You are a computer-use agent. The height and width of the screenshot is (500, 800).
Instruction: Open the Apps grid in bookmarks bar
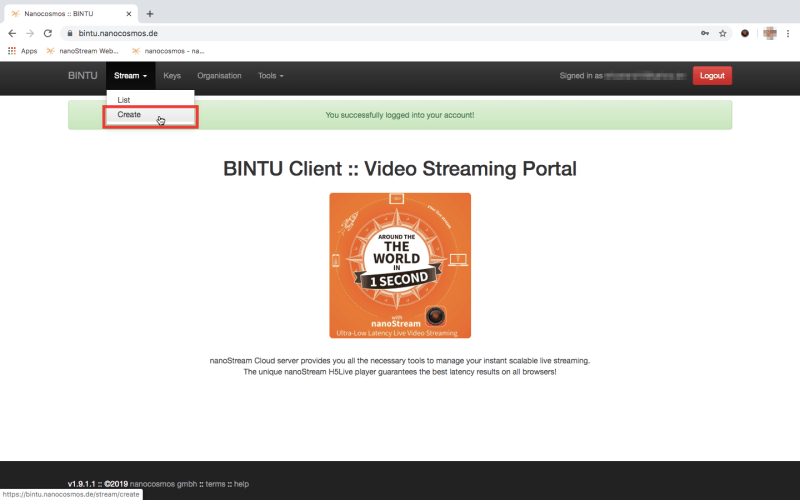tap(22, 51)
